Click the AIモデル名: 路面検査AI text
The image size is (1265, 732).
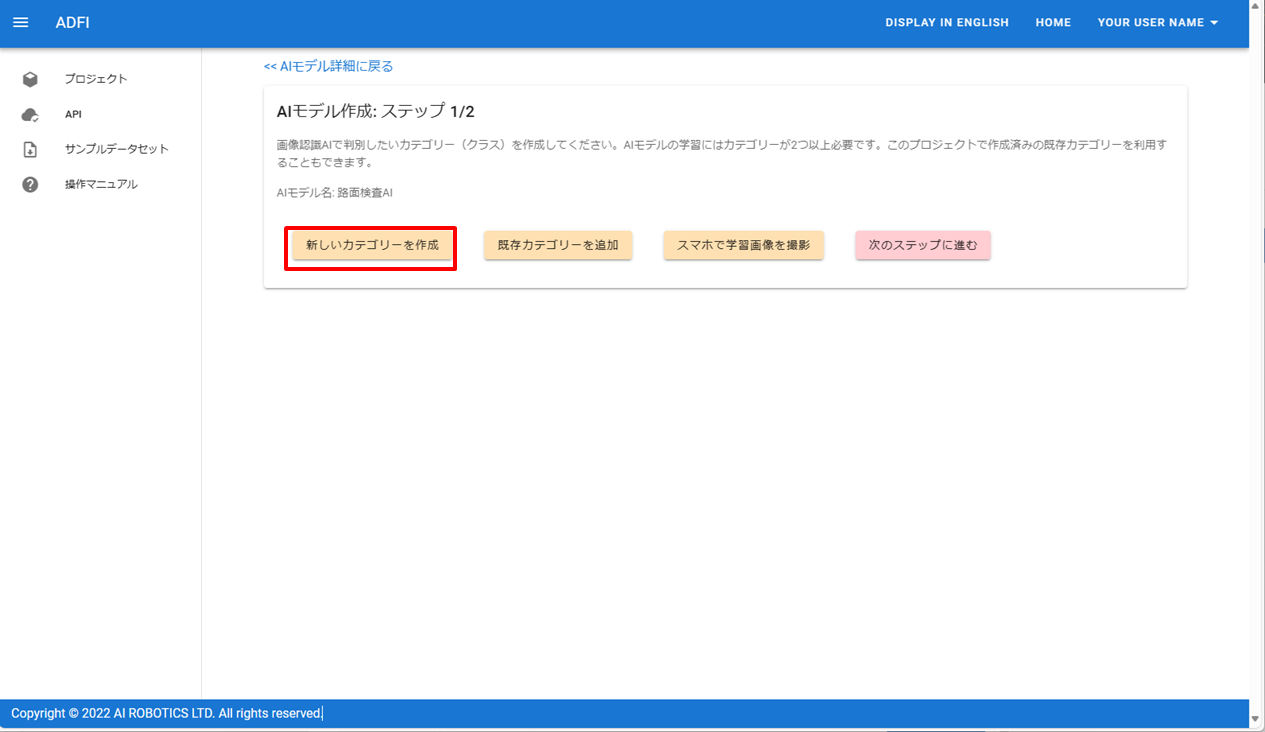[334, 192]
